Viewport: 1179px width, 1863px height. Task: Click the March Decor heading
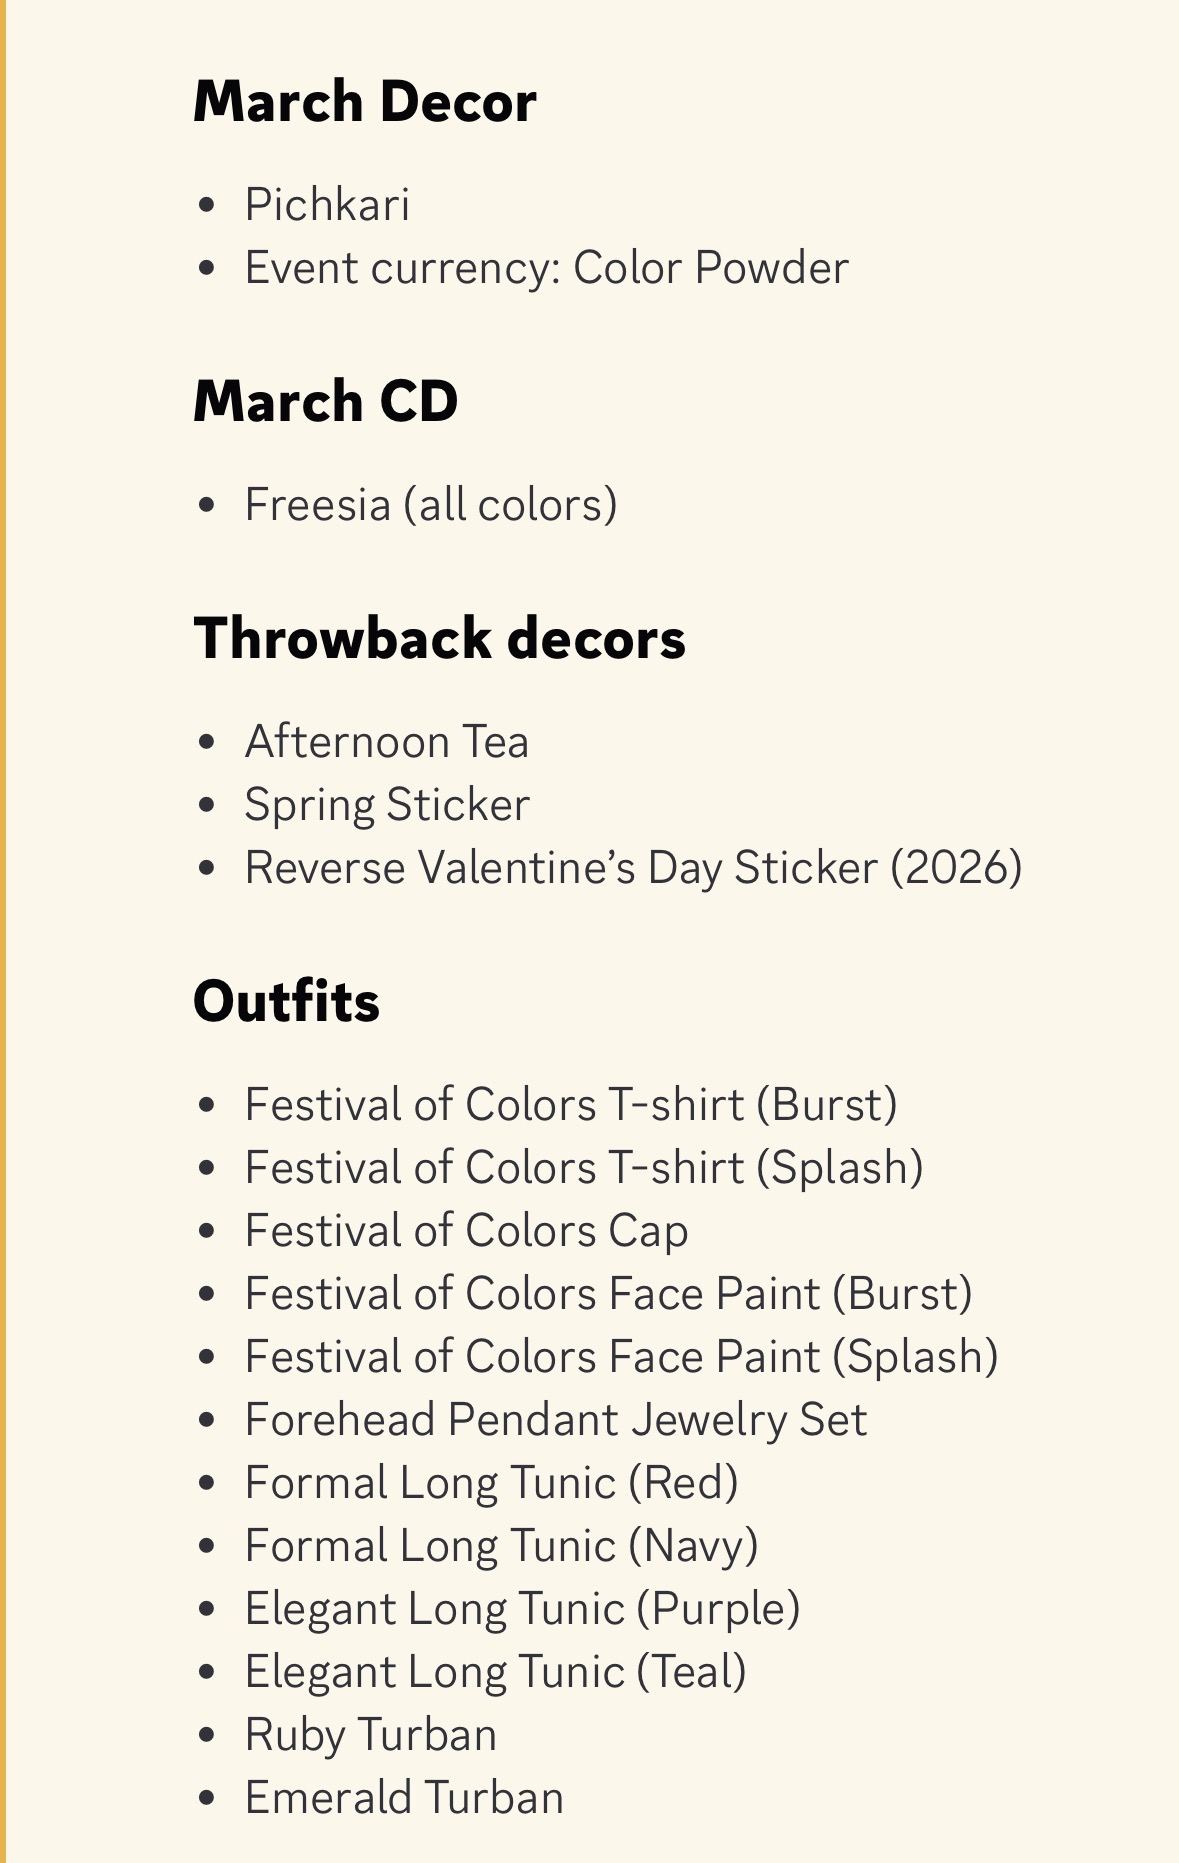click(365, 102)
